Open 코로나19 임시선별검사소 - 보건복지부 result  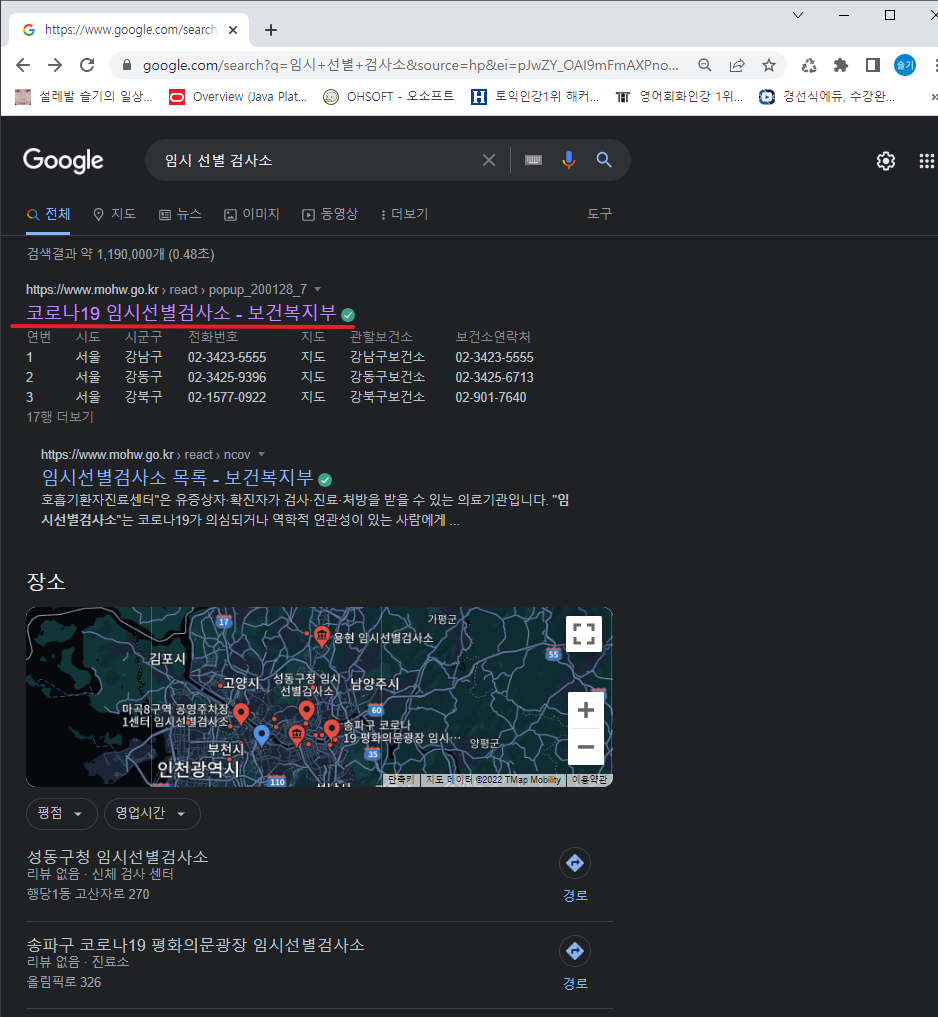[181, 313]
